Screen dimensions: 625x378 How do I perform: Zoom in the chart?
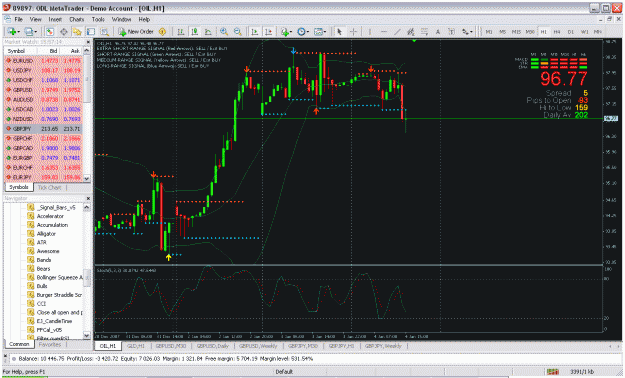pos(224,32)
